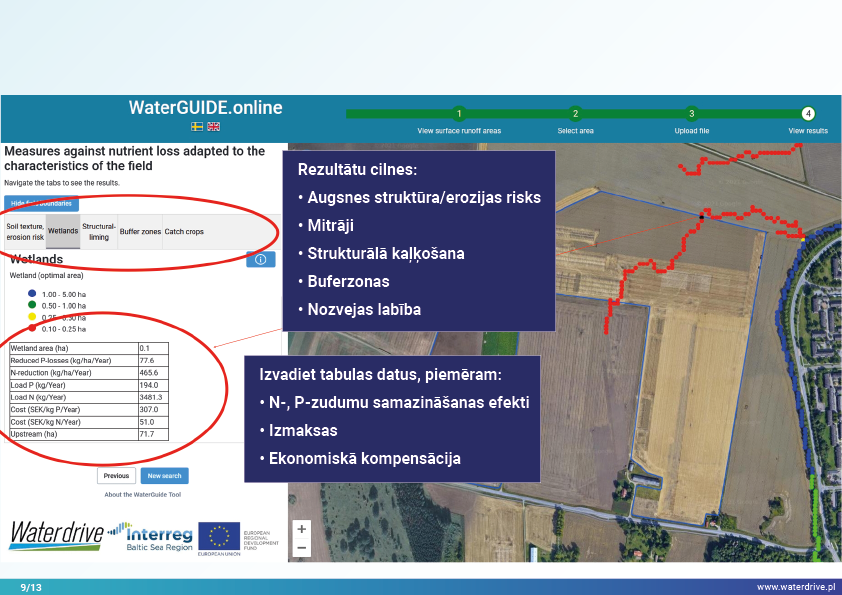Click the Waterdrive logo
This screenshot has height=595, width=842.
pos(56,535)
